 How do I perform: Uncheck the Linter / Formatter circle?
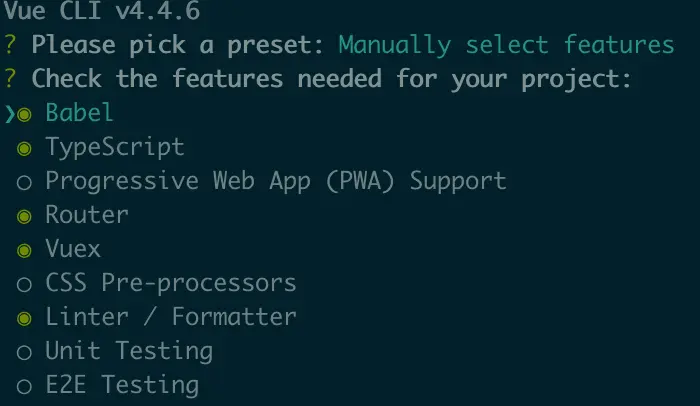click(x=25, y=318)
